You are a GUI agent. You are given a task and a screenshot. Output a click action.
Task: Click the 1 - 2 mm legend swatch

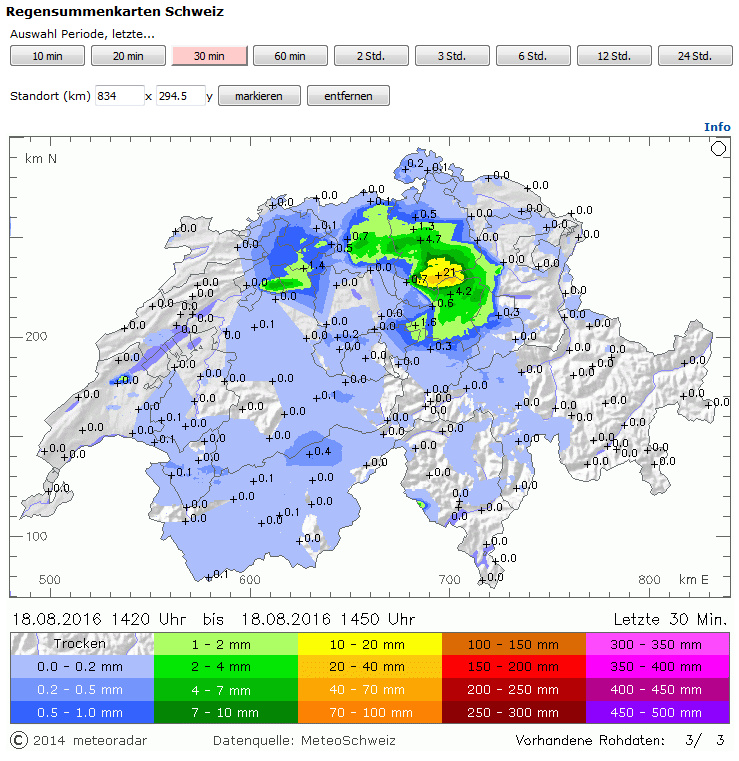(x=226, y=644)
